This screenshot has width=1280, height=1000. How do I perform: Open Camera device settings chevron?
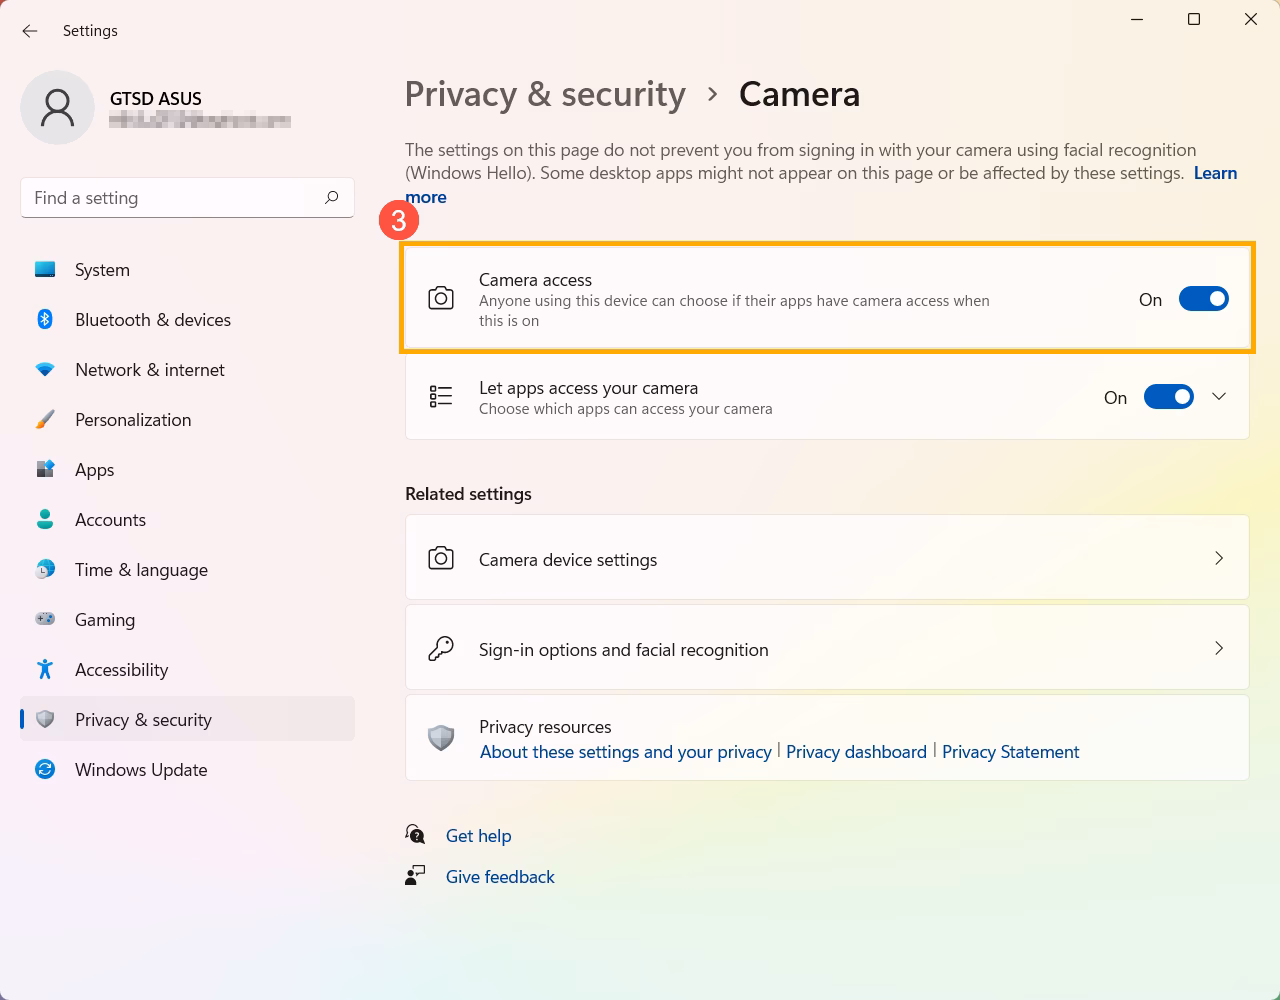click(x=1219, y=558)
